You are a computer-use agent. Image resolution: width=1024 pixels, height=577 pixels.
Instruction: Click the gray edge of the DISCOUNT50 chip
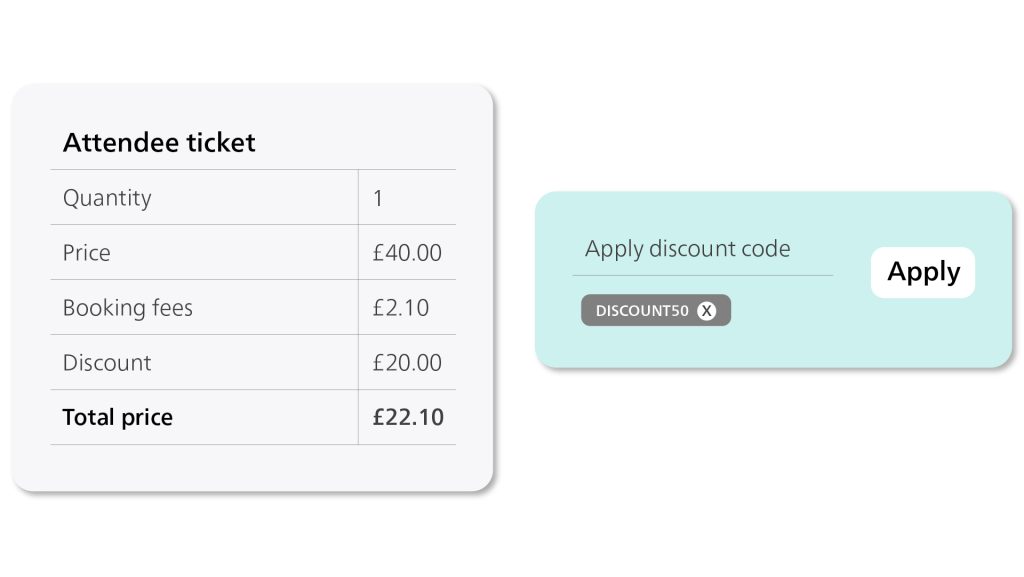pos(588,311)
